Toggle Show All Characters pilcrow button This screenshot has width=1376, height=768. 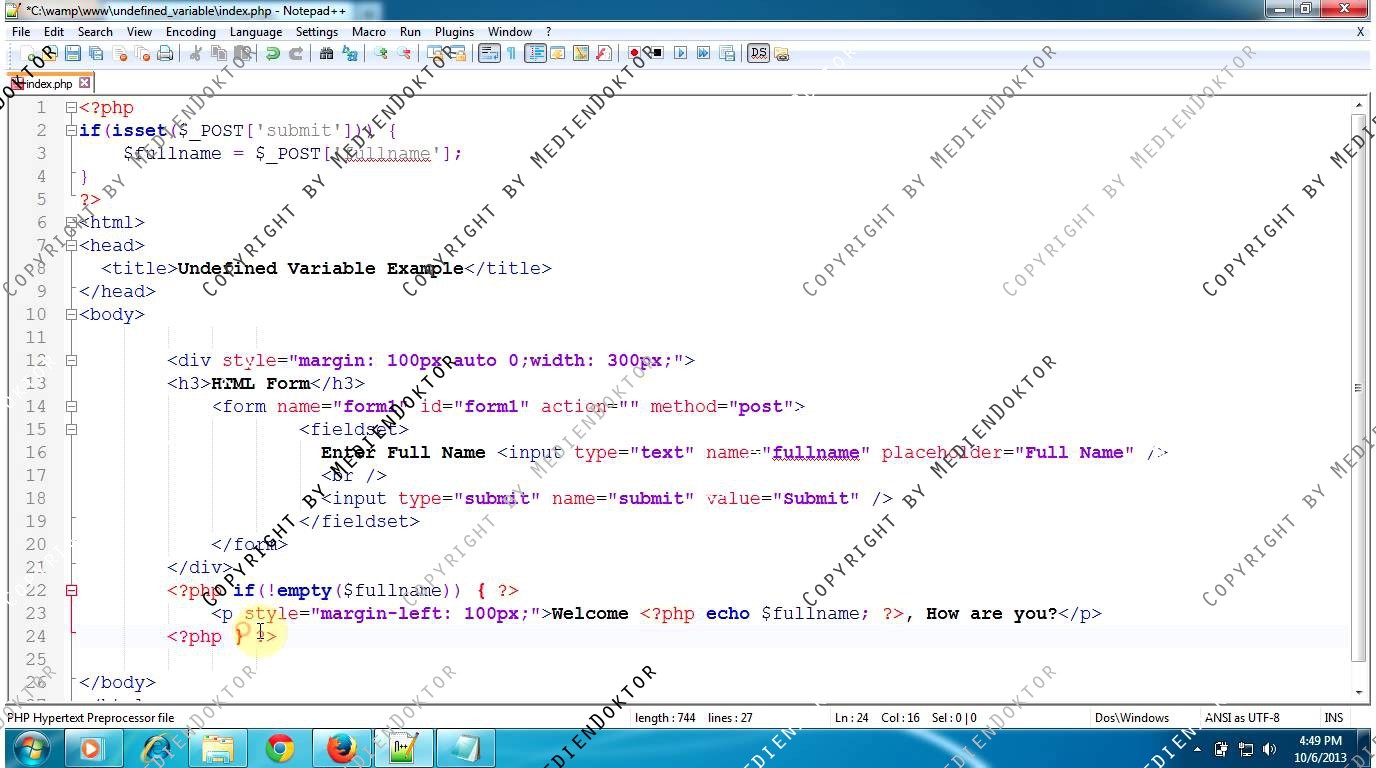coord(511,54)
